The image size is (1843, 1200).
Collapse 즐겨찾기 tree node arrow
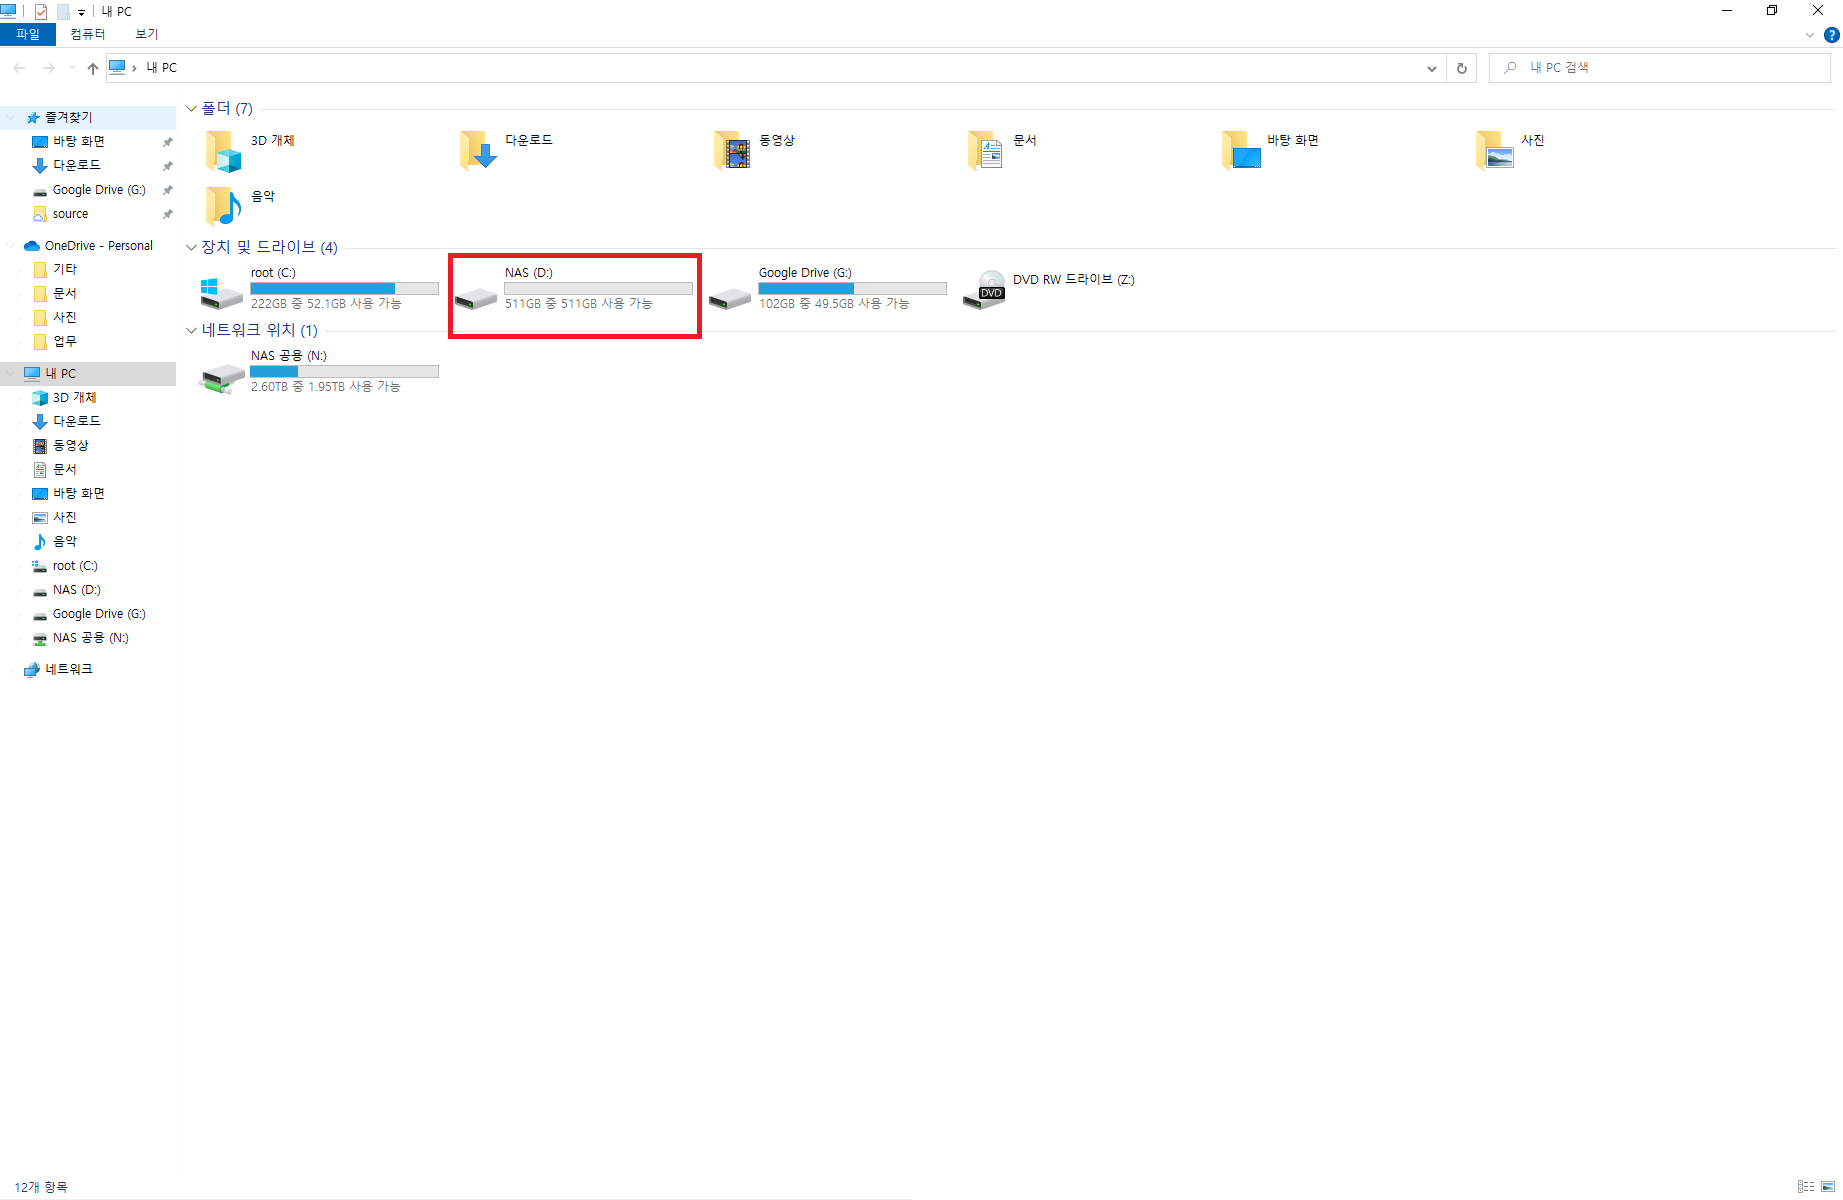click(11, 117)
